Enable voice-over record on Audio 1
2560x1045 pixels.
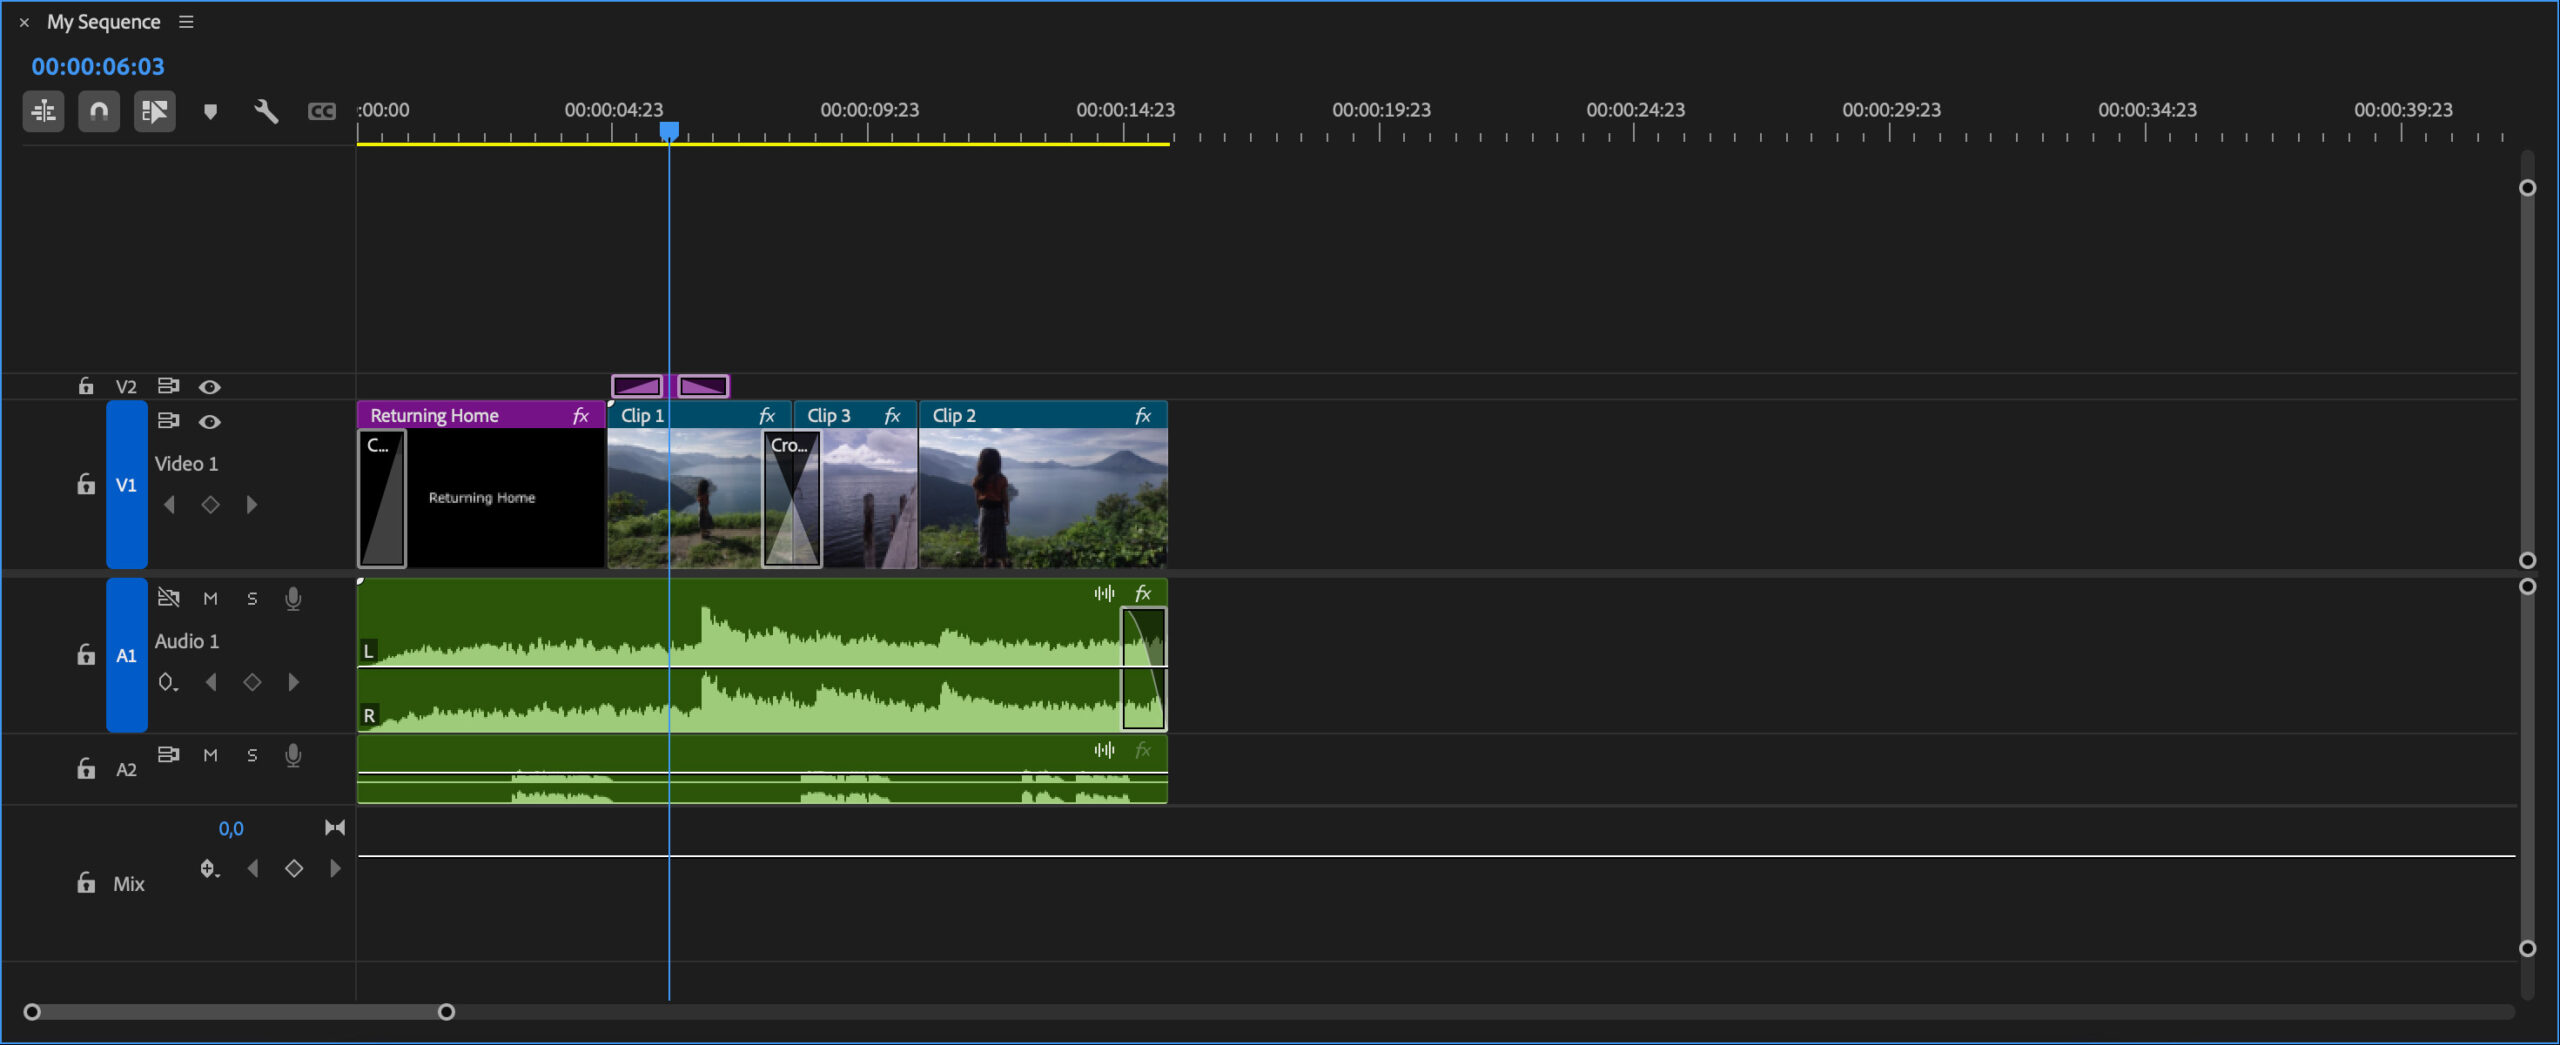tap(293, 598)
